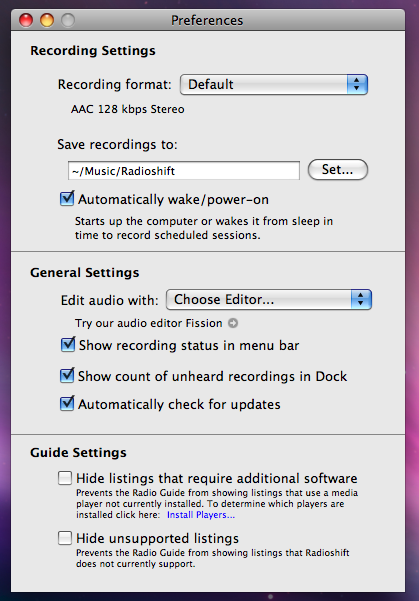419x601 pixels.
Task: Click the gray disabled zoom button
Action: click(x=68, y=20)
